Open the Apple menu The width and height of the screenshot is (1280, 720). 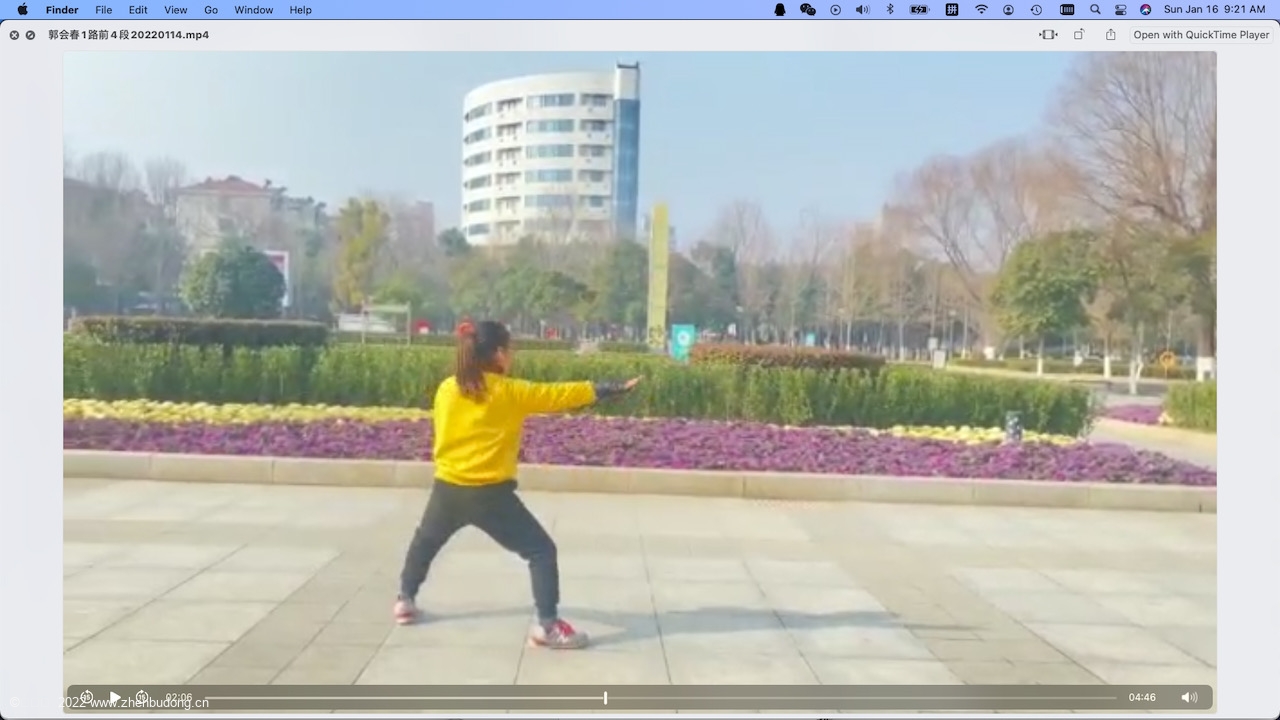[x=22, y=10]
